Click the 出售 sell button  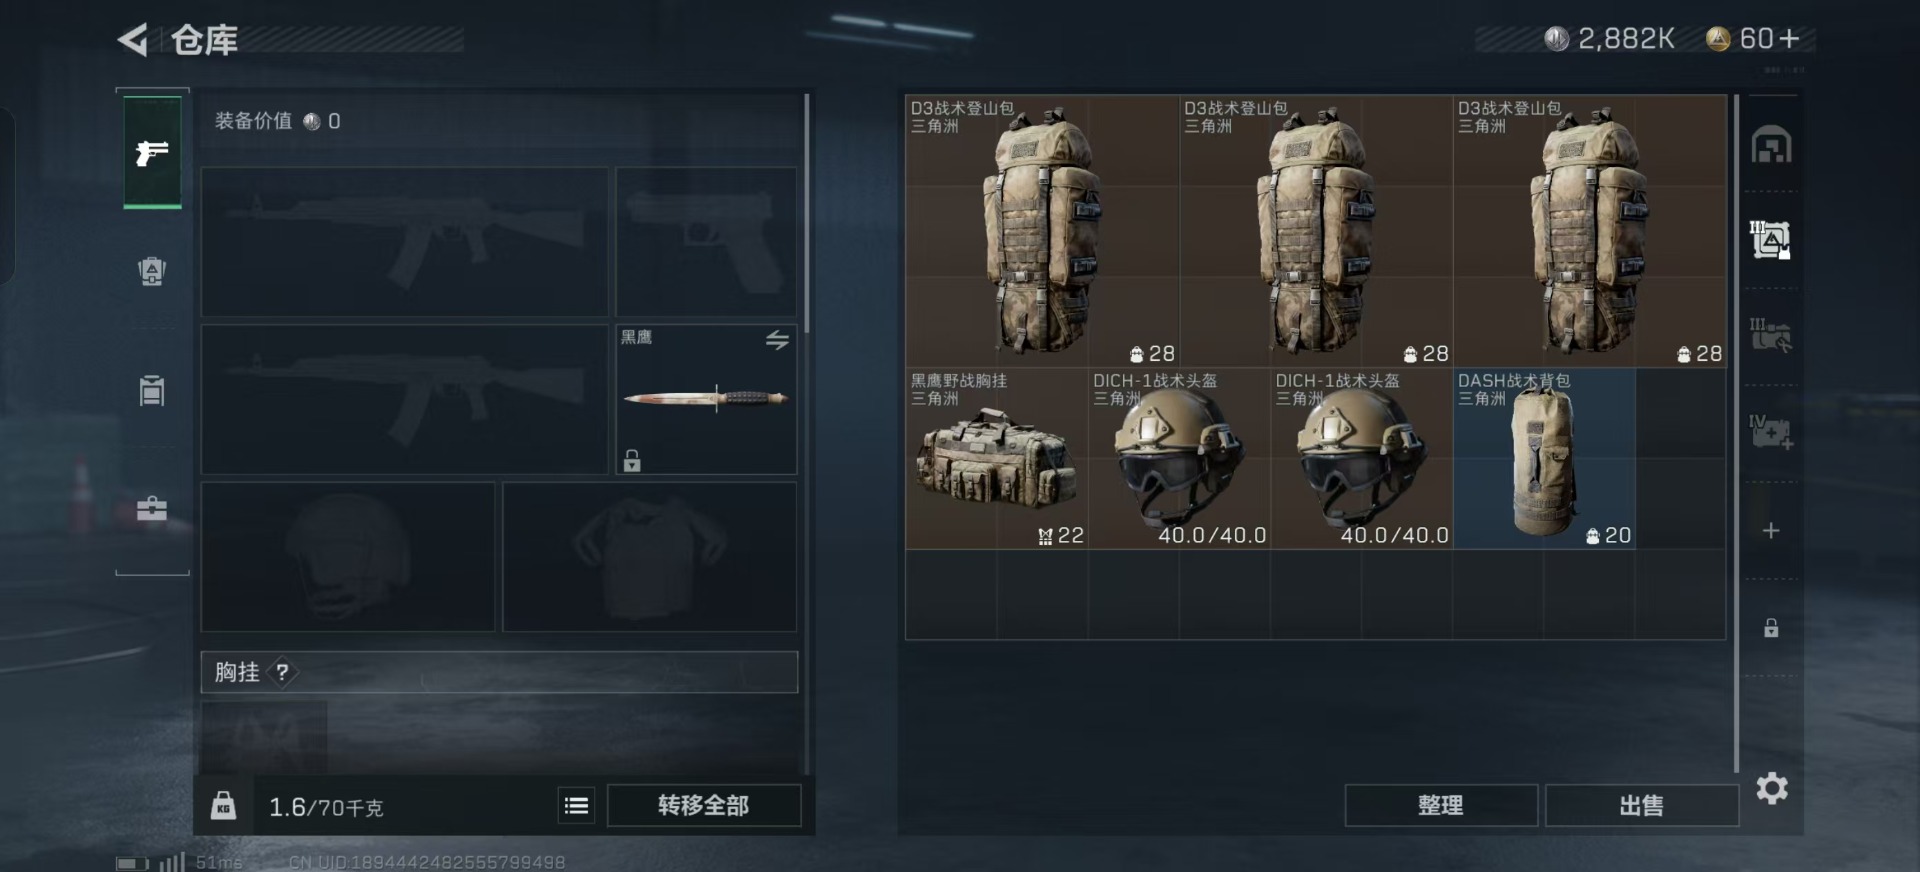pyautogui.click(x=1641, y=806)
